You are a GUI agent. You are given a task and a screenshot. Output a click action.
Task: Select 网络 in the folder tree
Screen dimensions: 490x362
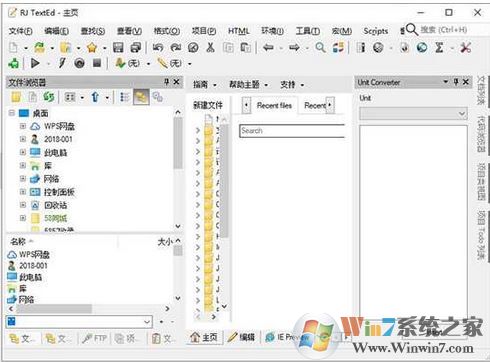(x=51, y=179)
